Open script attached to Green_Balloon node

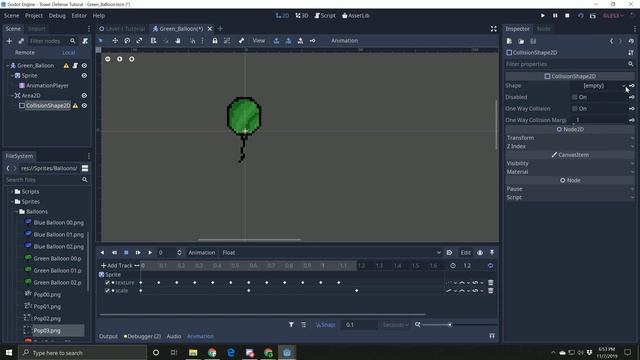tap(75, 65)
